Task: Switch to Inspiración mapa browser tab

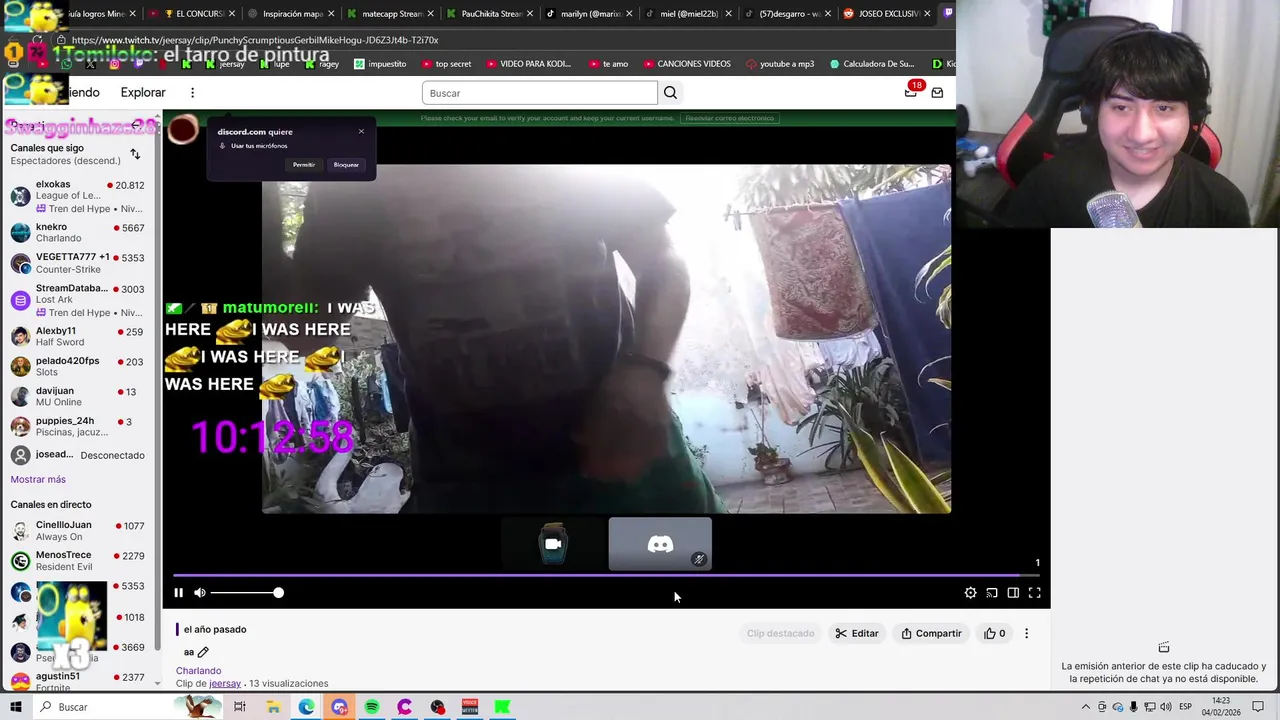Action: tap(290, 14)
